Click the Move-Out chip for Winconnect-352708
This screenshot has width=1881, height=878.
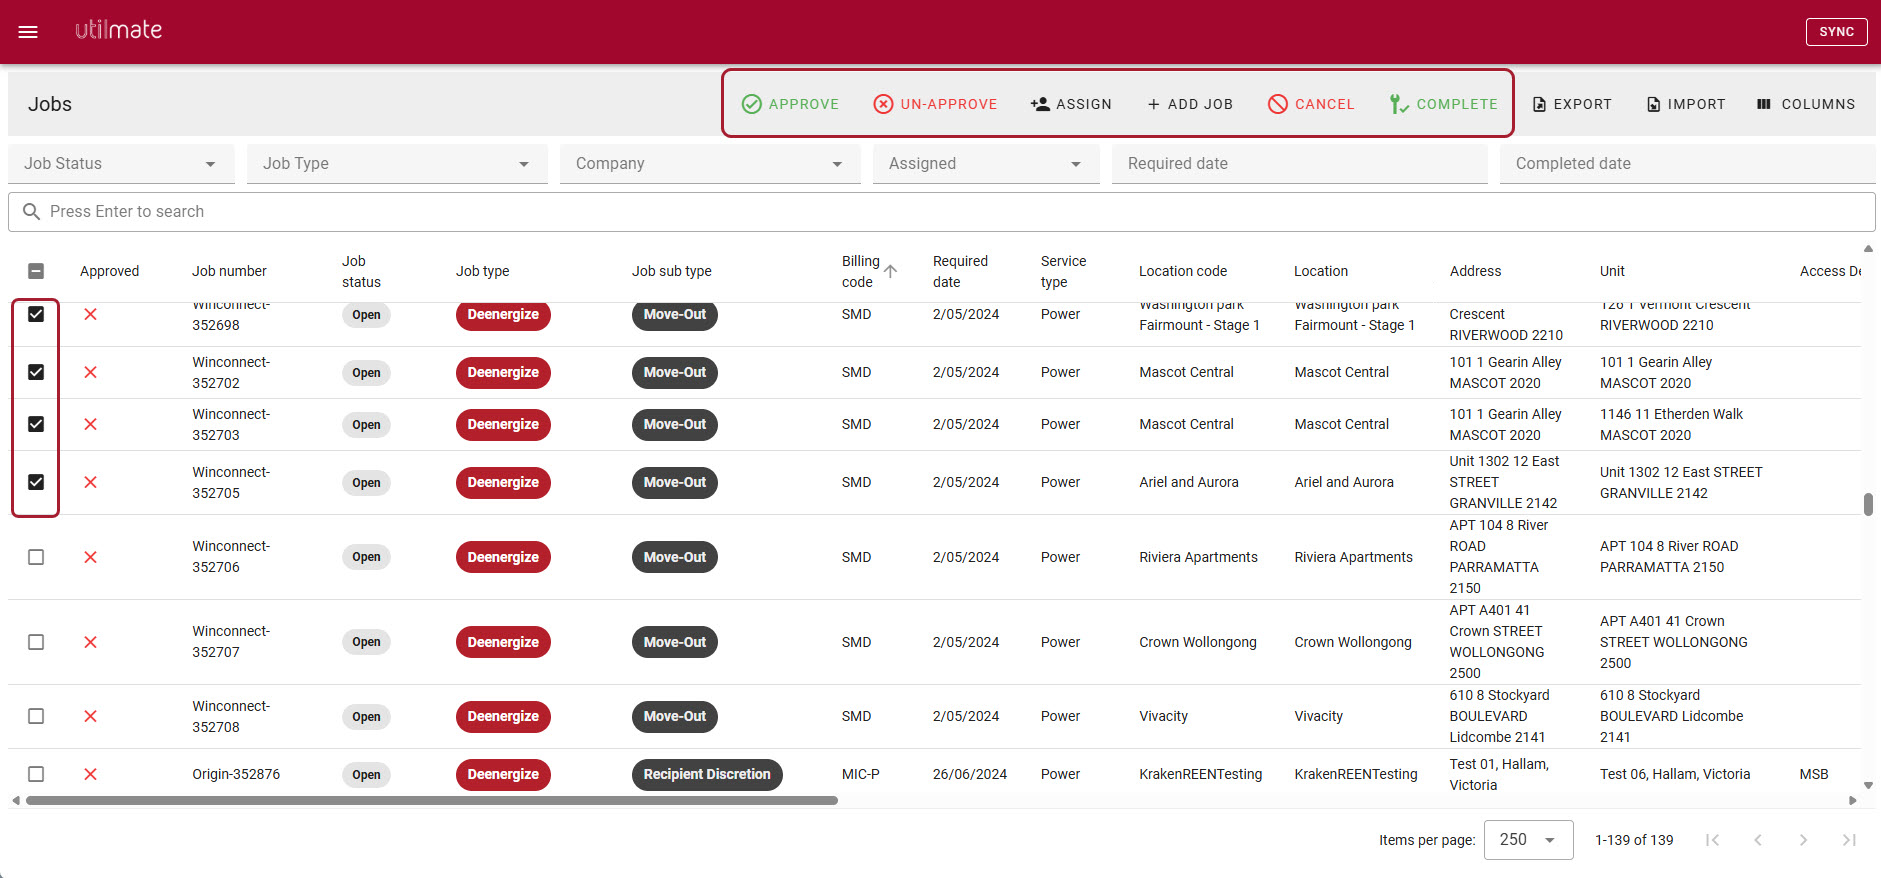675,716
